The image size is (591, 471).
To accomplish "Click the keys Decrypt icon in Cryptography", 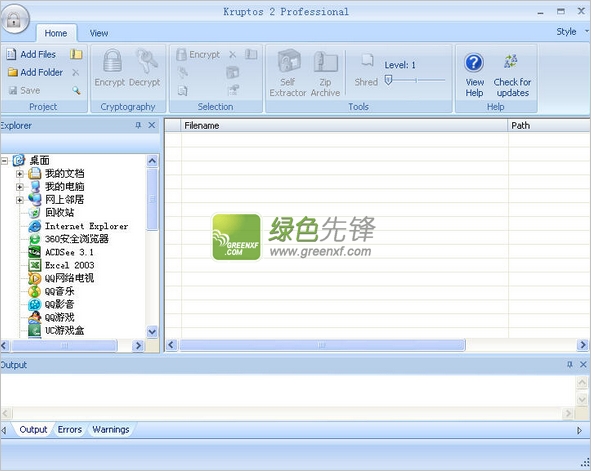I will [147, 60].
